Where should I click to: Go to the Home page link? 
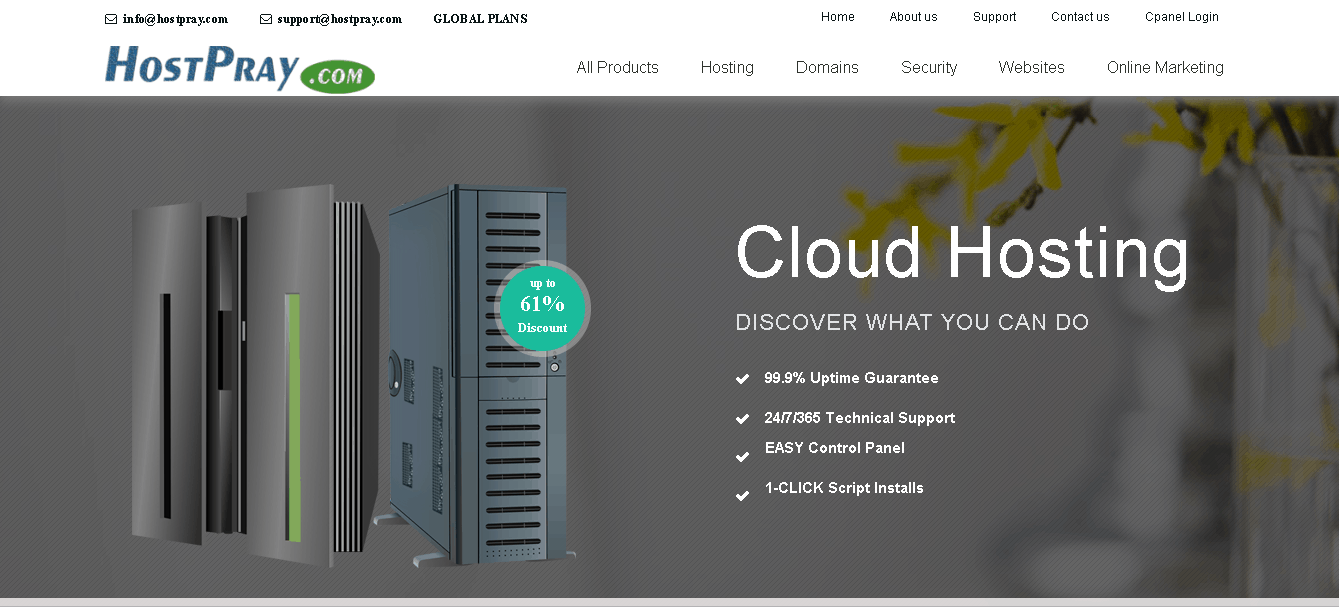point(838,17)
